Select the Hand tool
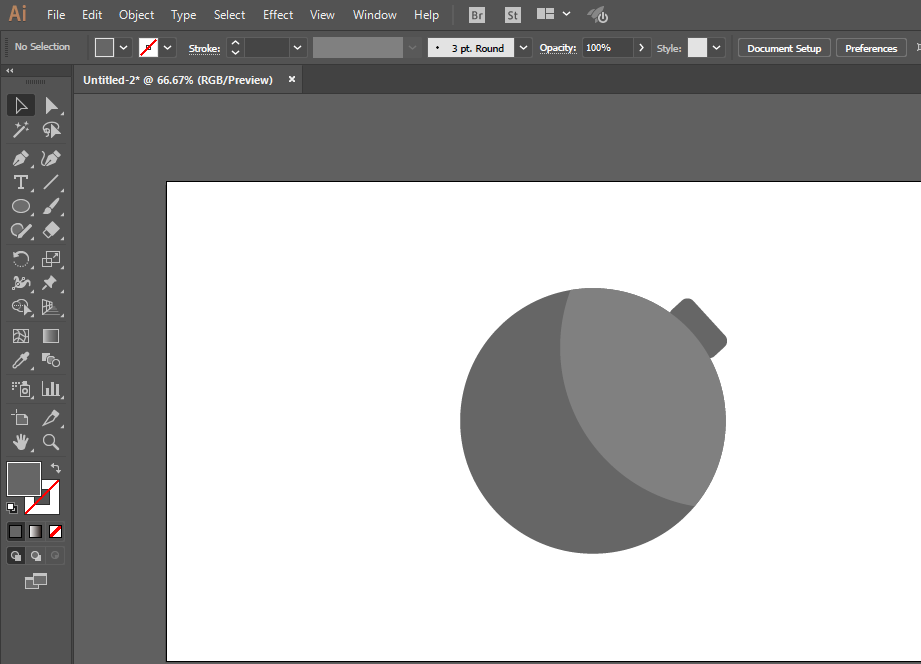Screen dimensions: 921x664 coord(21,442)
